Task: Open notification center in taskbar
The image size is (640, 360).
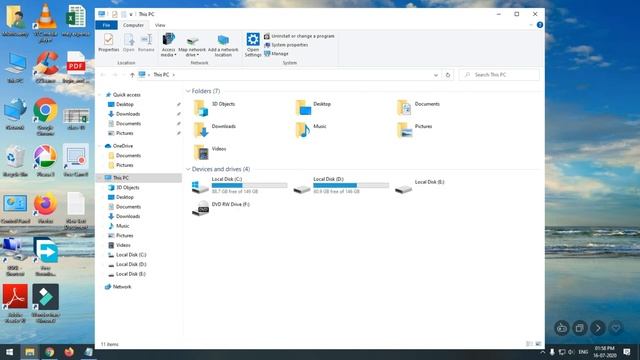Action: tap(627, 352)
